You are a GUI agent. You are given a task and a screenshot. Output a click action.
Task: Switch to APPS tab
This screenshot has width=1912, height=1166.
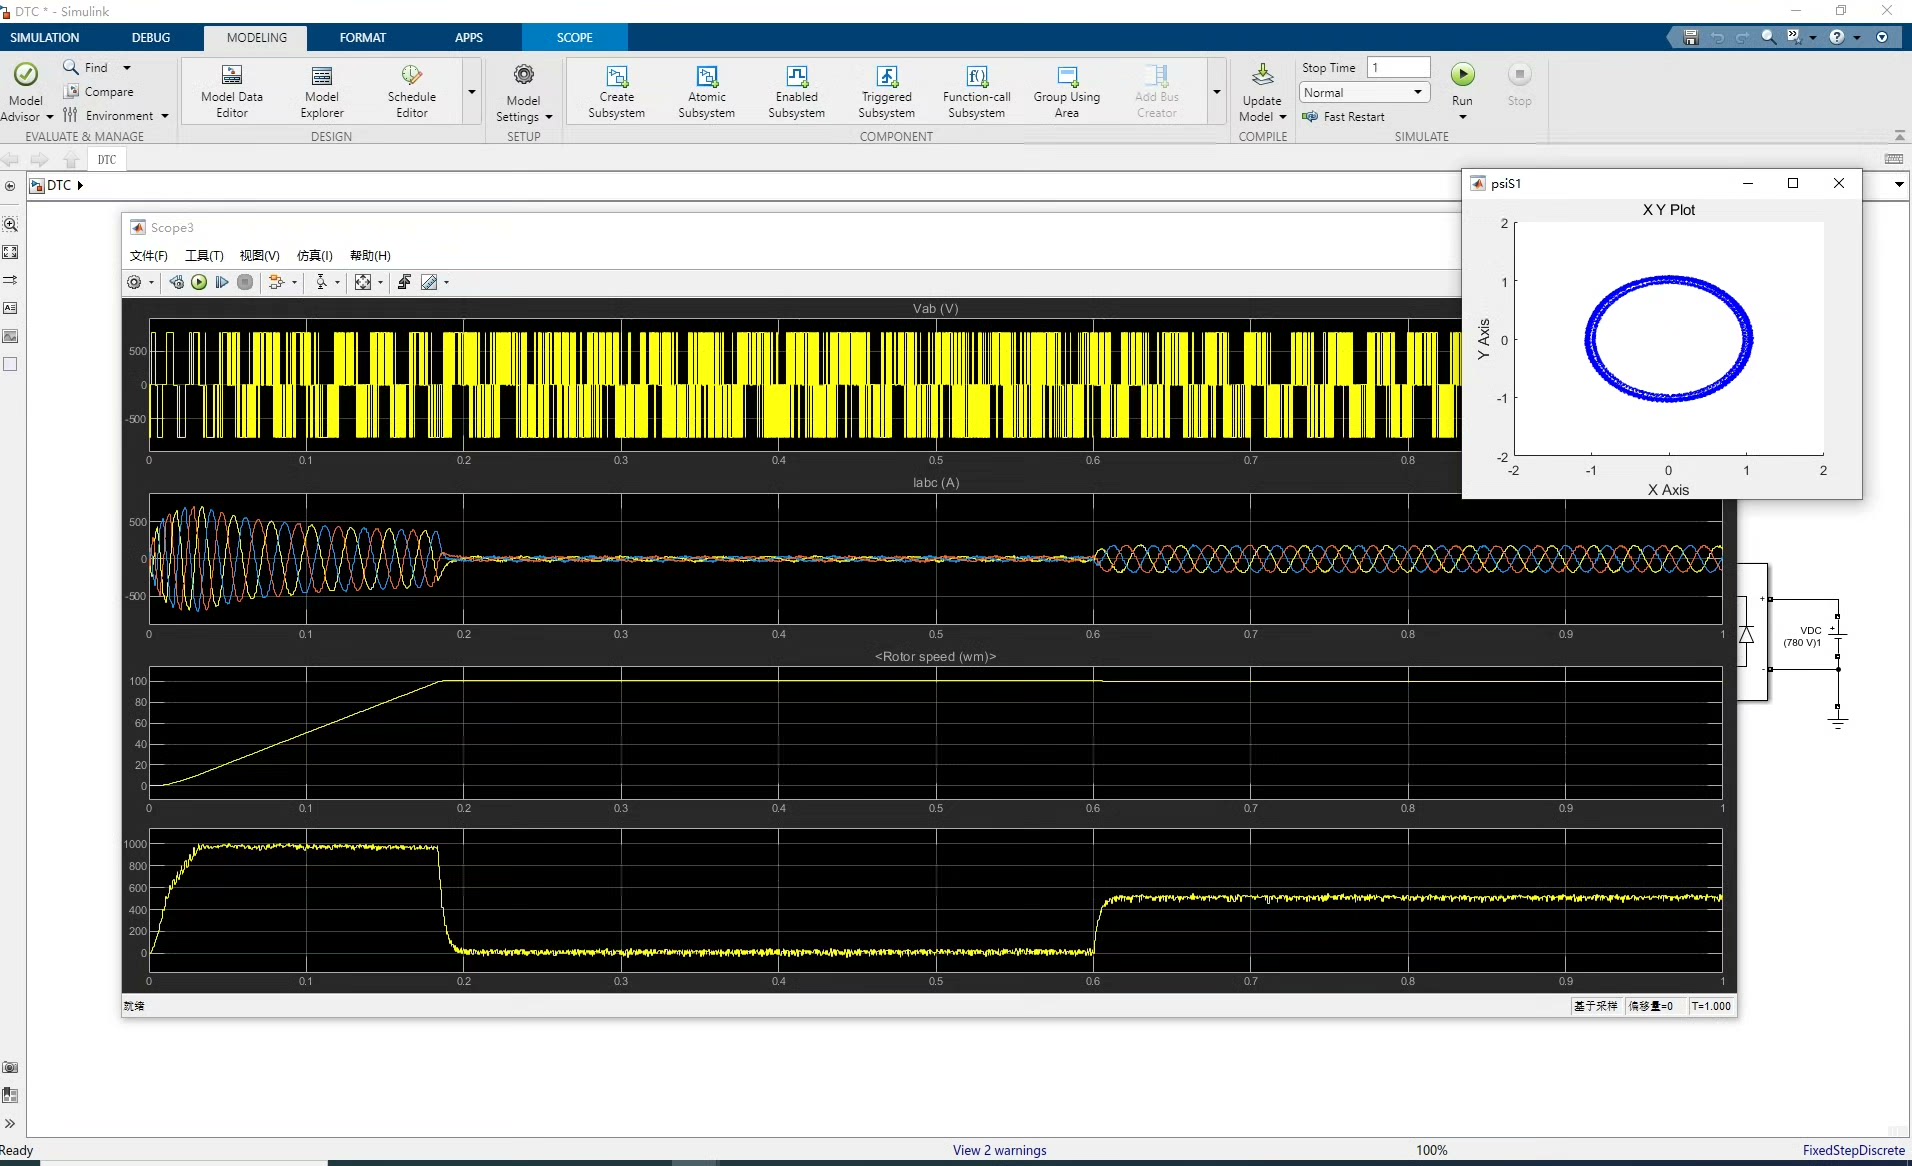coord(469,37)
